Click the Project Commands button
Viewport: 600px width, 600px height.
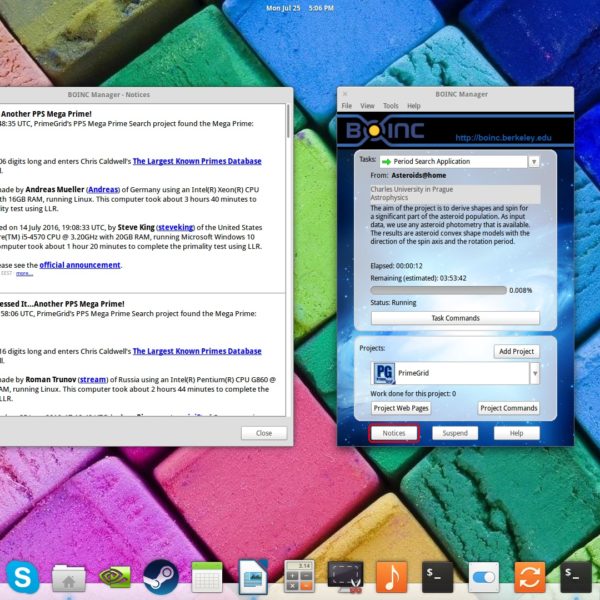(x=509, y=408)
